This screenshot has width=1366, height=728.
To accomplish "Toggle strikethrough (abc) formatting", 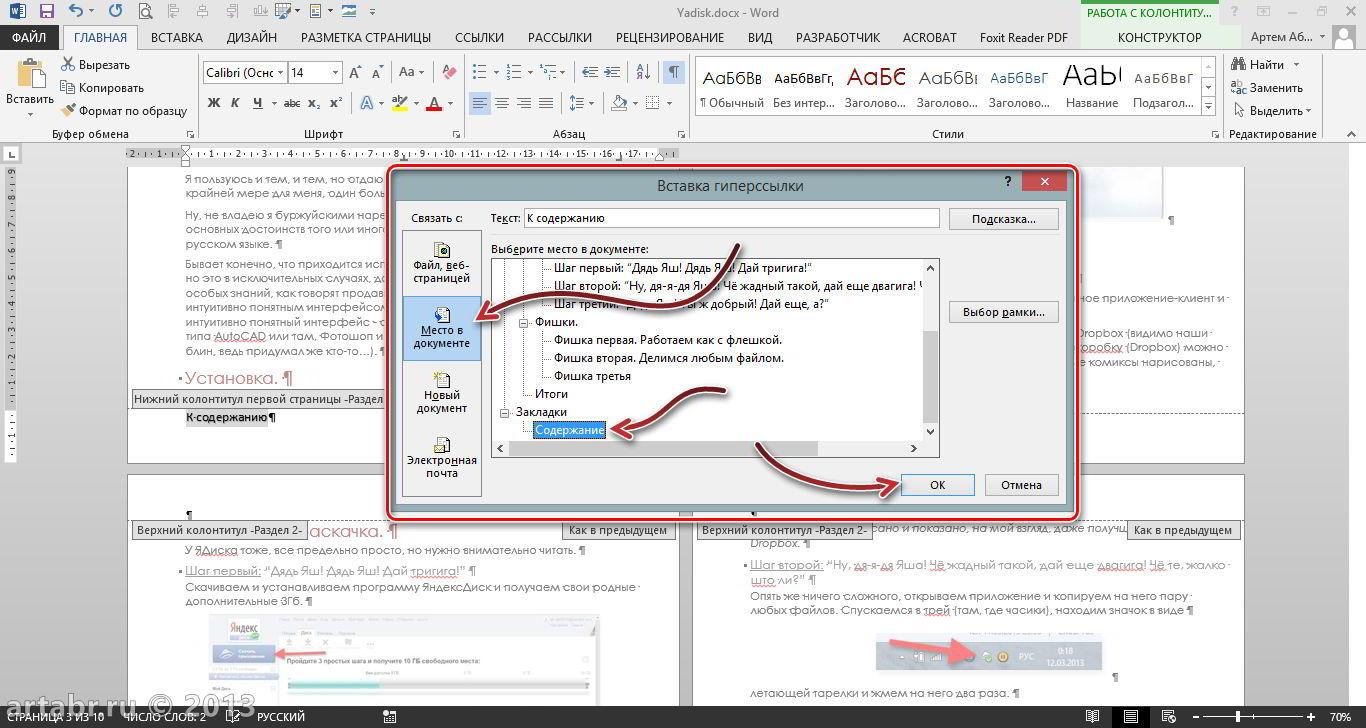I will [x=292, y=103].
